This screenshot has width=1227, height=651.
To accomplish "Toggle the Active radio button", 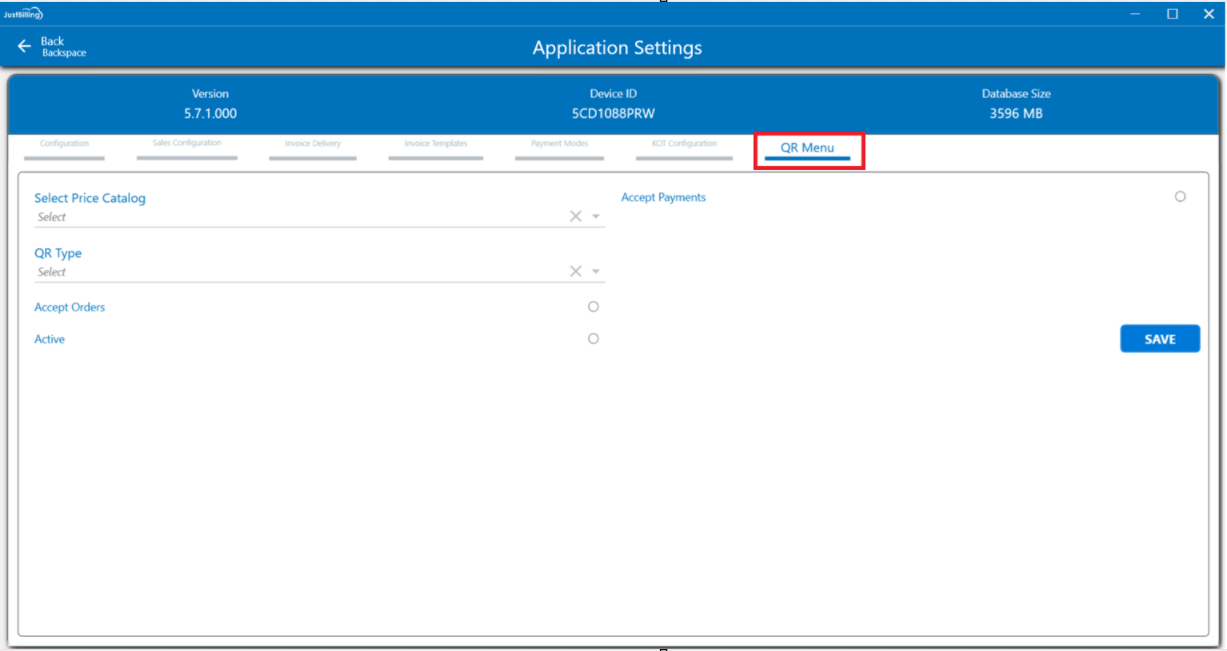I will 593,339.
